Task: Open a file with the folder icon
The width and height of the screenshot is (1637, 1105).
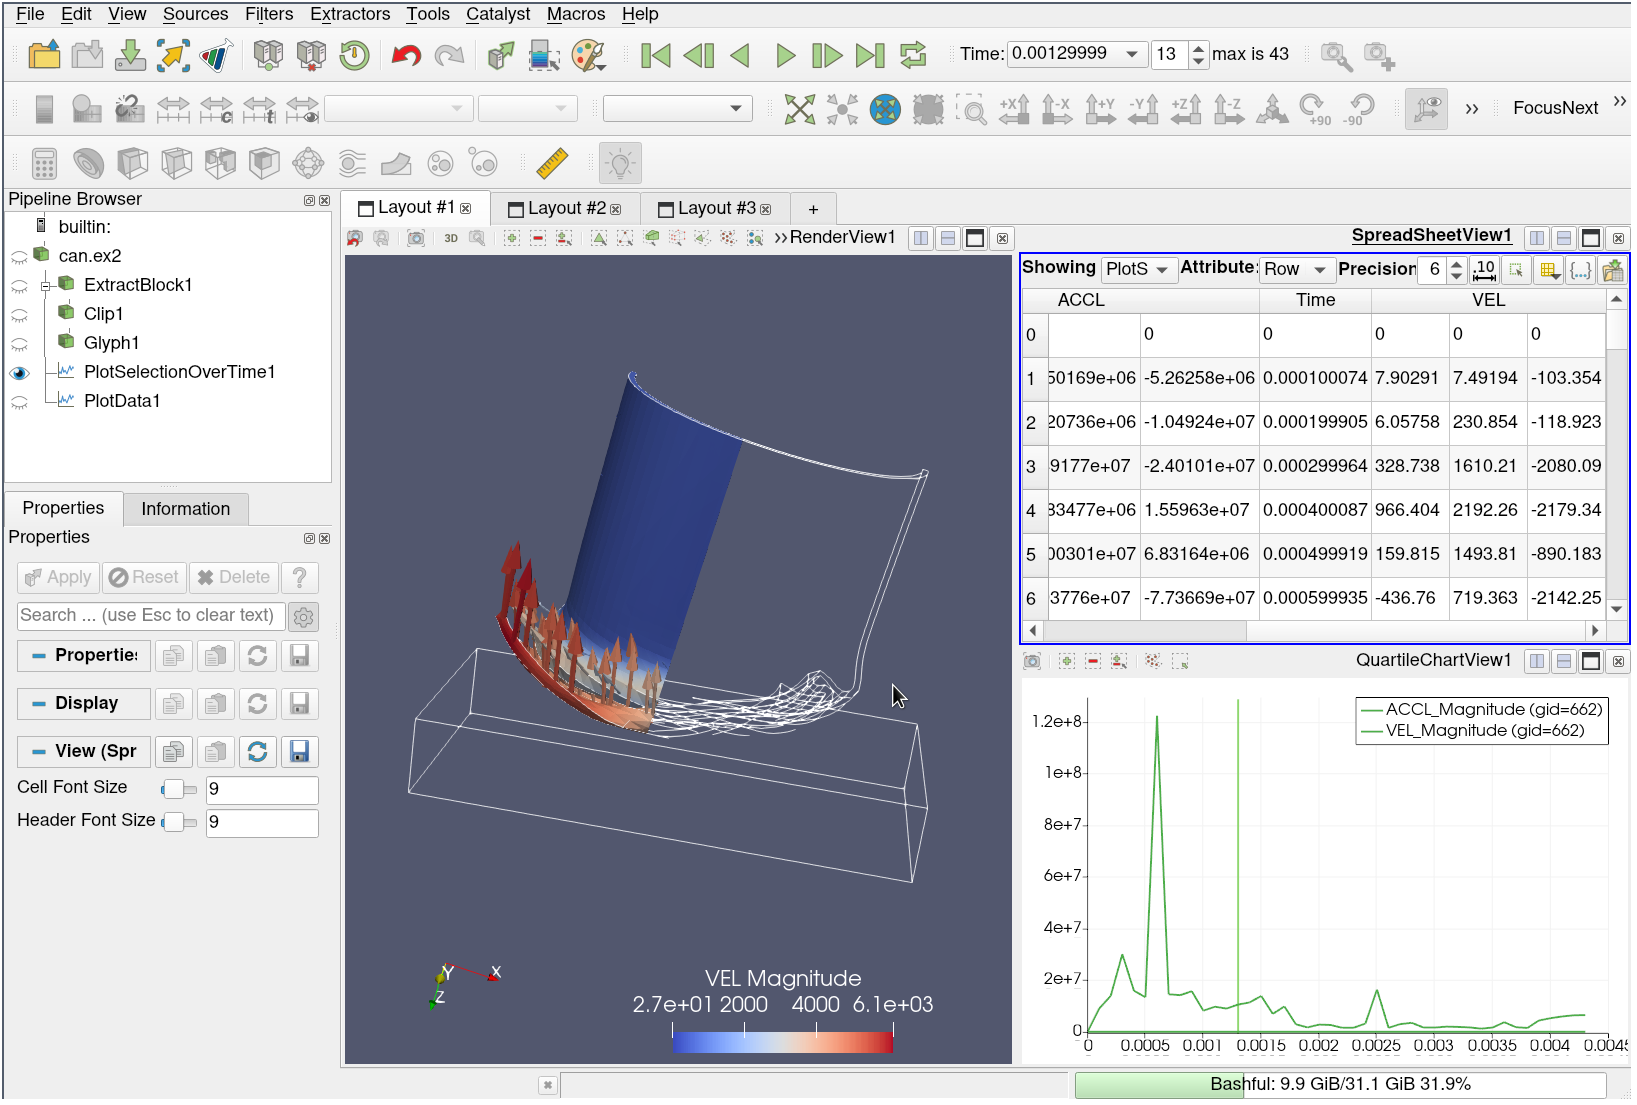Action: tap(44, 54)
